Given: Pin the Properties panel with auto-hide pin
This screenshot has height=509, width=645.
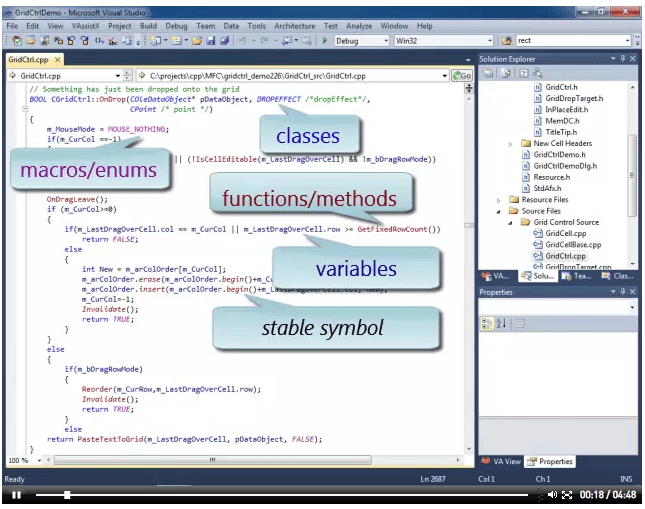Looking at the screenshot, I should (623, 291).
